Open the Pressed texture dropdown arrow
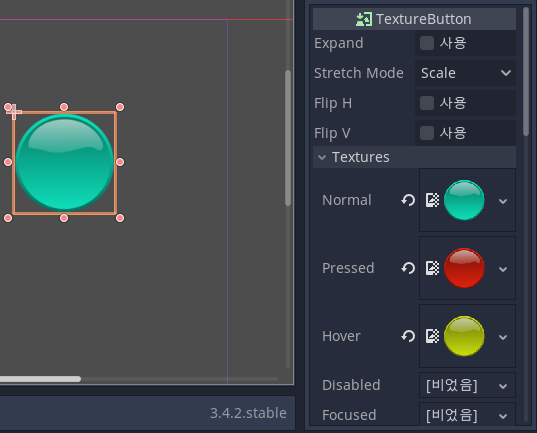 coord(503,269)
